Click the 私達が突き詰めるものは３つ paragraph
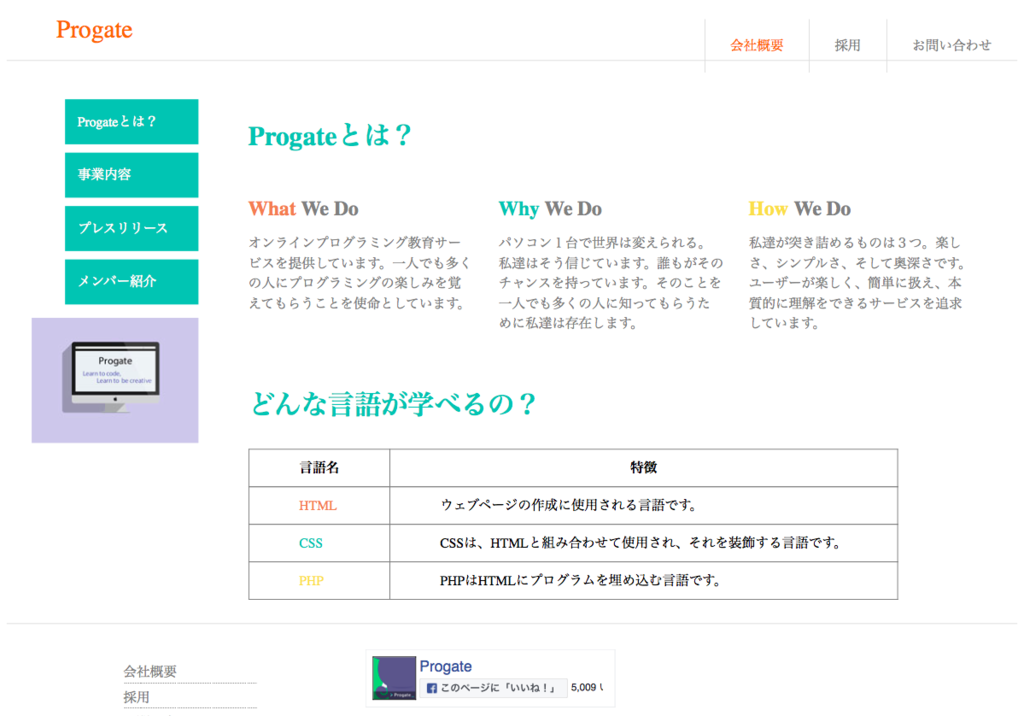The height and width of the screenshot is (716, 1024). [x=857, y=282]
